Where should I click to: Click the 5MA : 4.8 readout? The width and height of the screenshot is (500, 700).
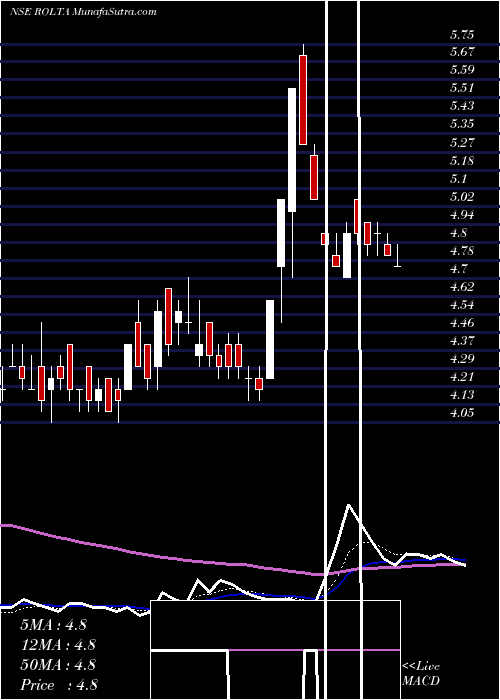pos(53,625)
